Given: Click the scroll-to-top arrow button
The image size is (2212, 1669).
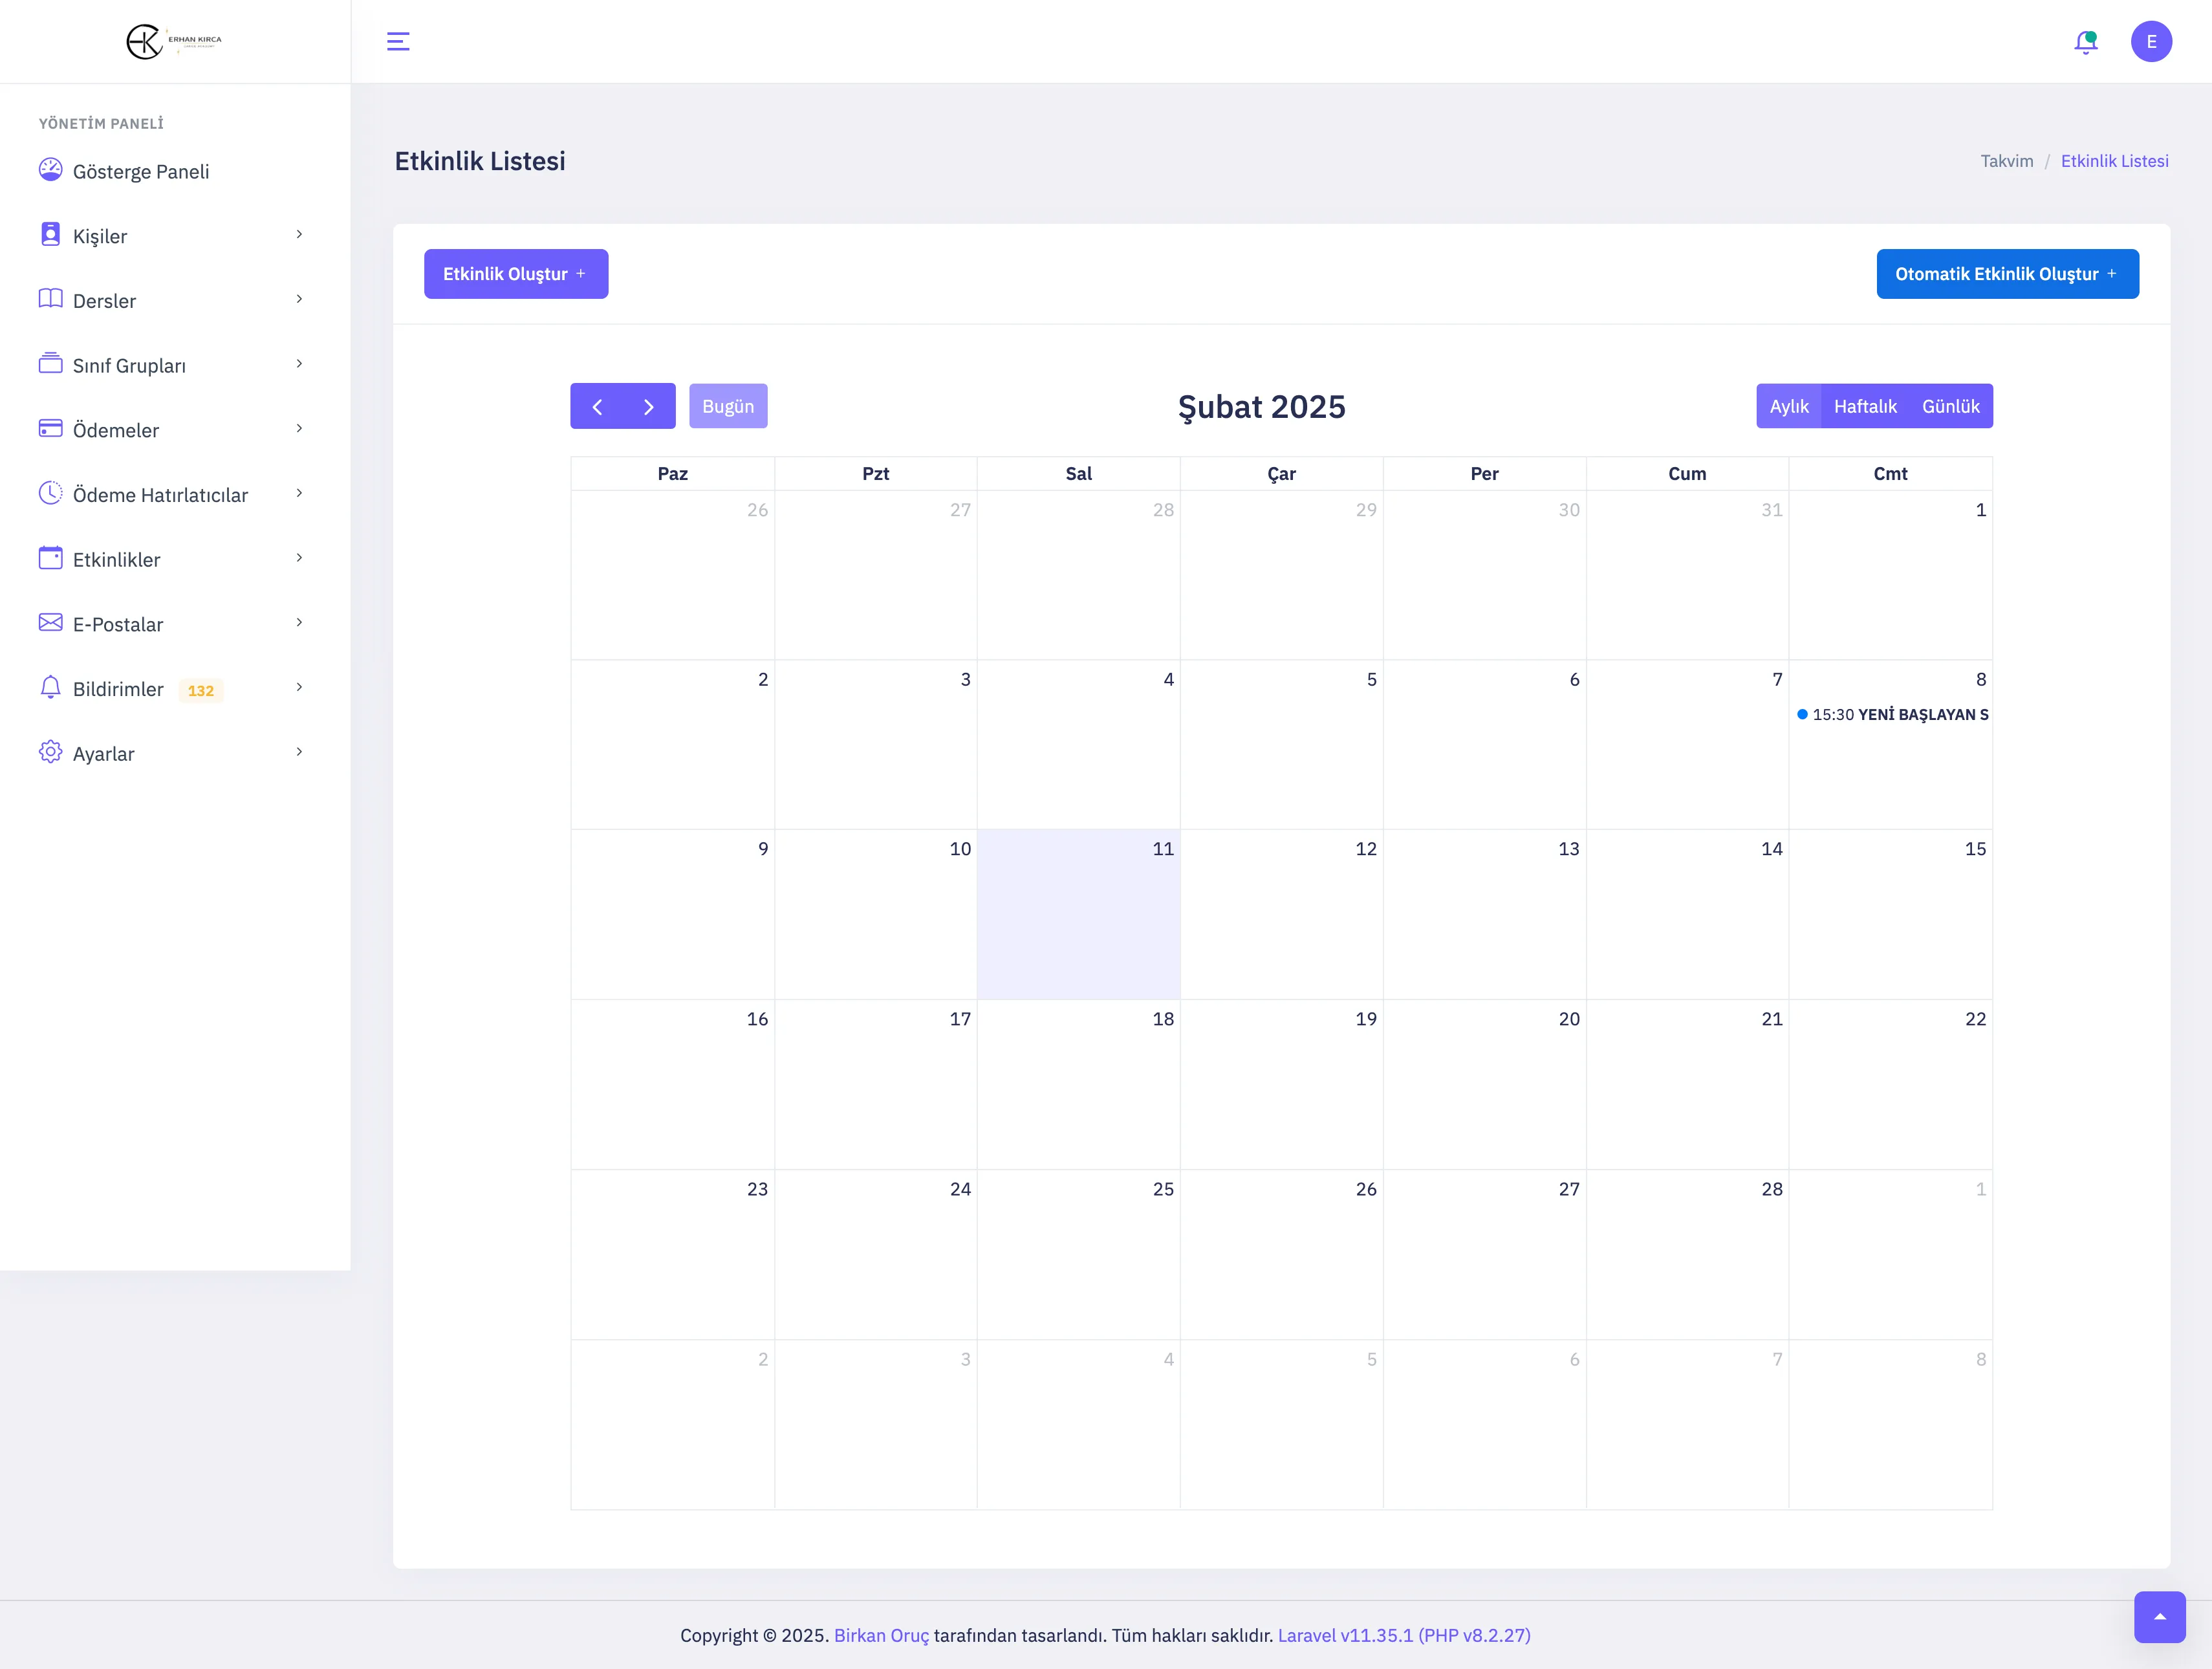Looking at the screenshot, I should click(x=2159, y=1616).
